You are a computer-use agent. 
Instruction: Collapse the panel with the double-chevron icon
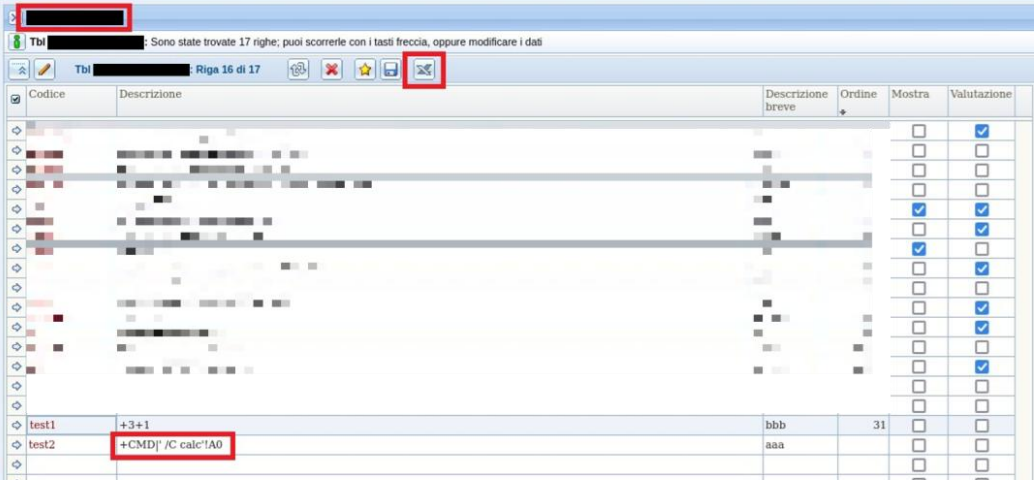tap(19, 69)
